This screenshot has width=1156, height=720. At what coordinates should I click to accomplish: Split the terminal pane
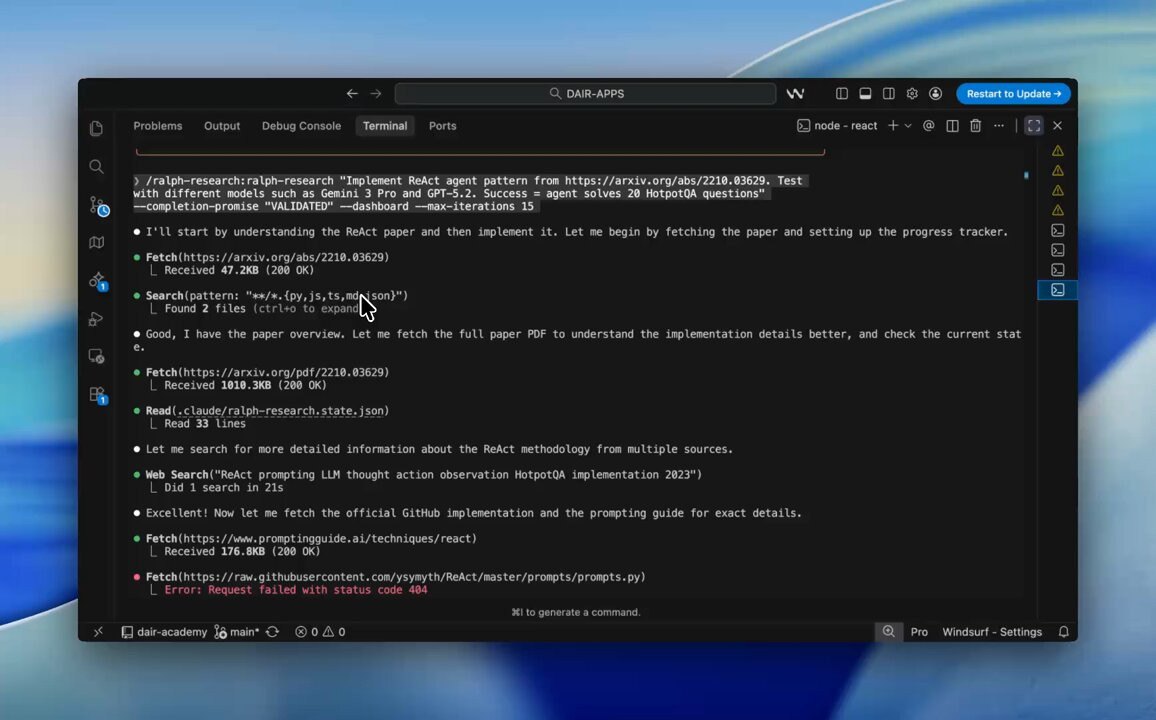[x=953, y=126]
